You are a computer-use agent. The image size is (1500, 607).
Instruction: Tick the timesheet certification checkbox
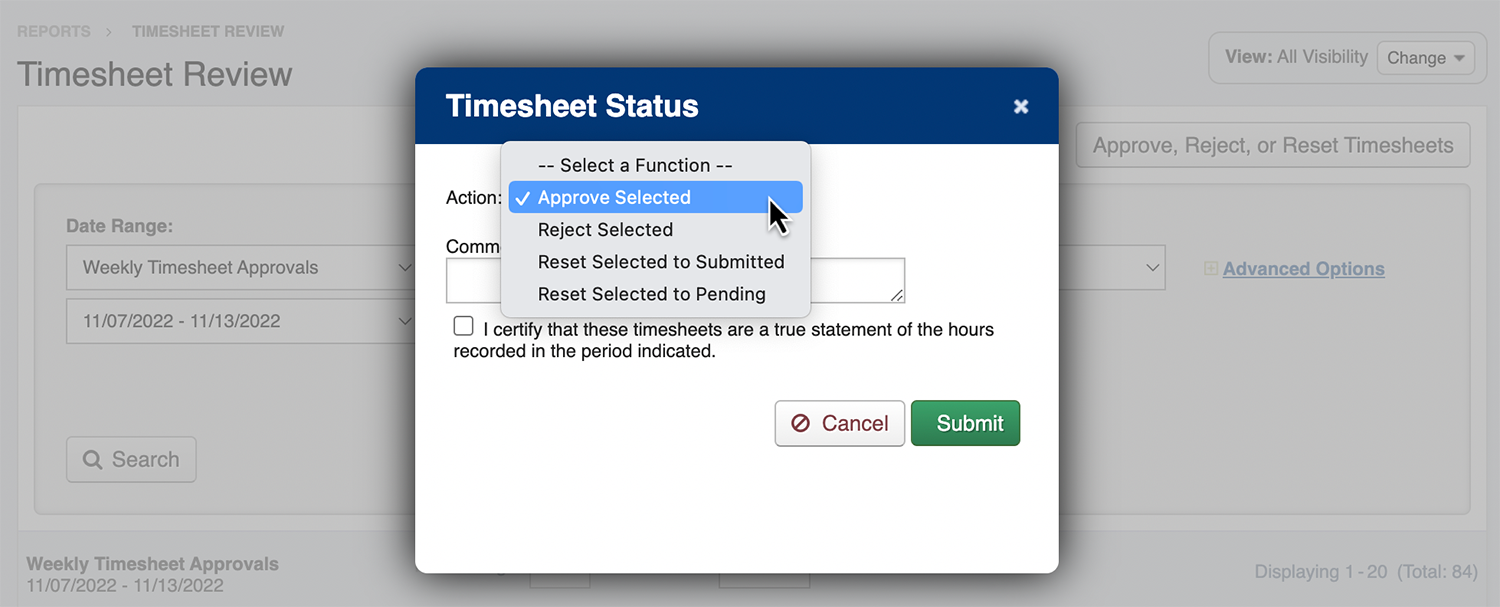(464, 326)
